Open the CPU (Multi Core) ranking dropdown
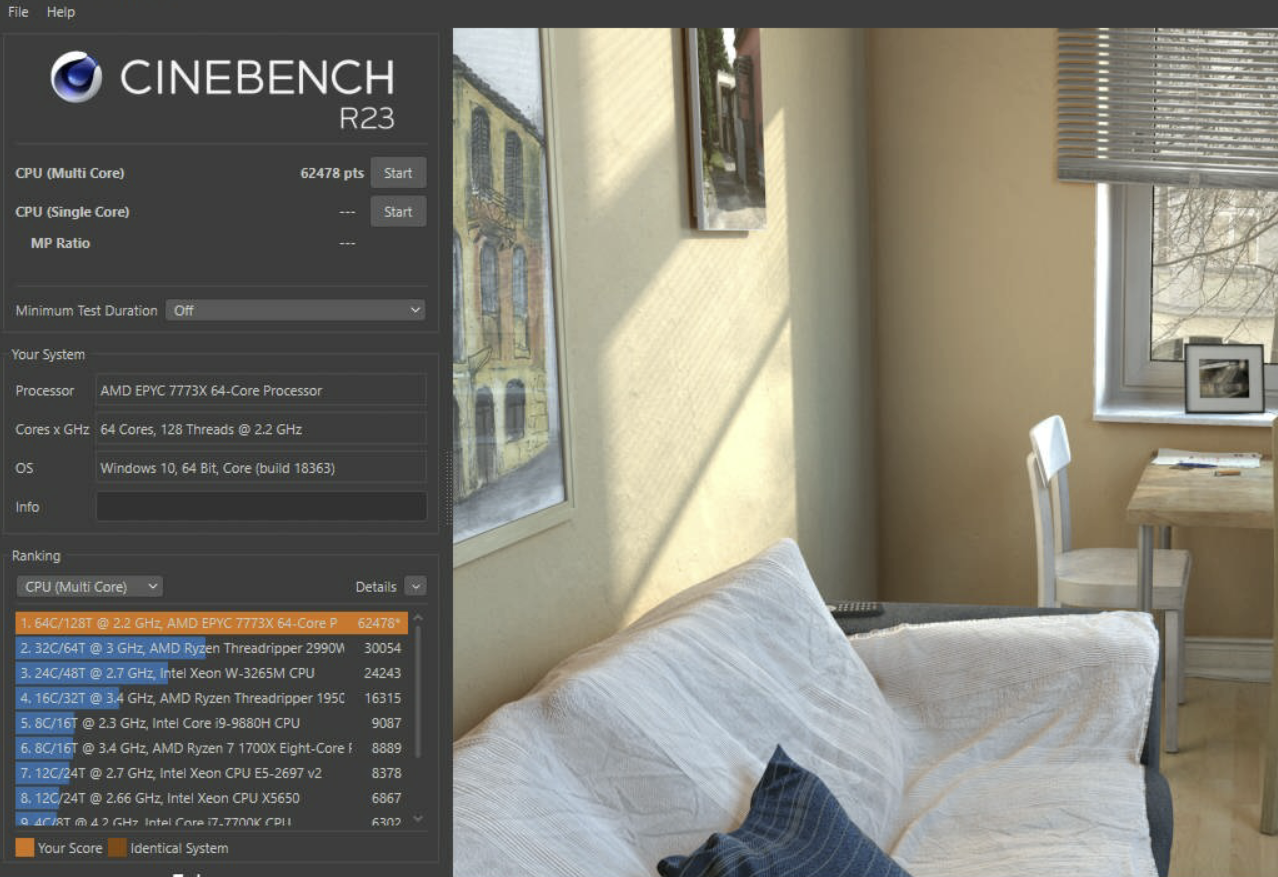The image size is (1278, 877). 90,587
